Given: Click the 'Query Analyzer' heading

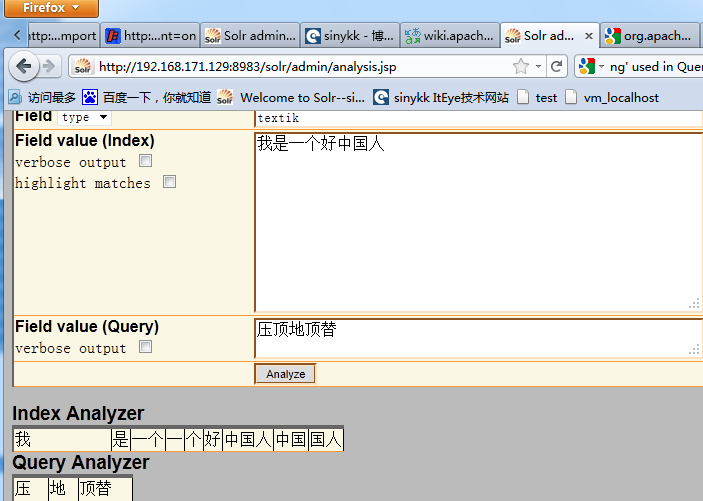Looking at the screenshot, I should coord(81,462).
